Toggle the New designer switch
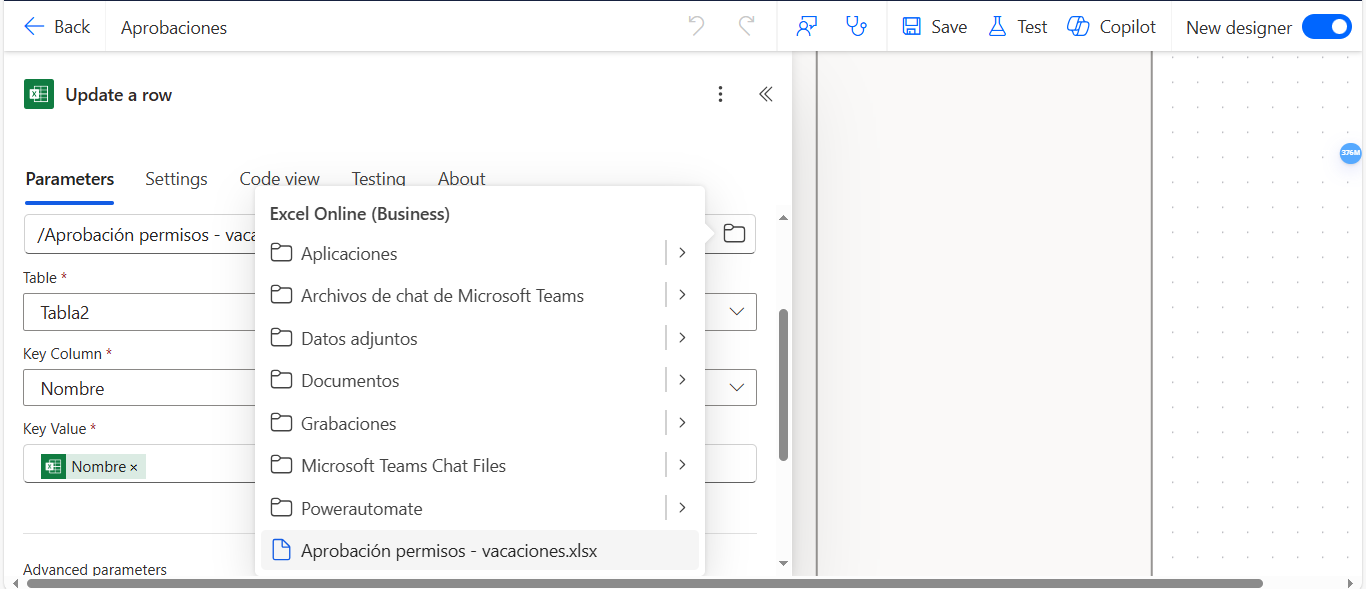 [x=1327, y=27]
